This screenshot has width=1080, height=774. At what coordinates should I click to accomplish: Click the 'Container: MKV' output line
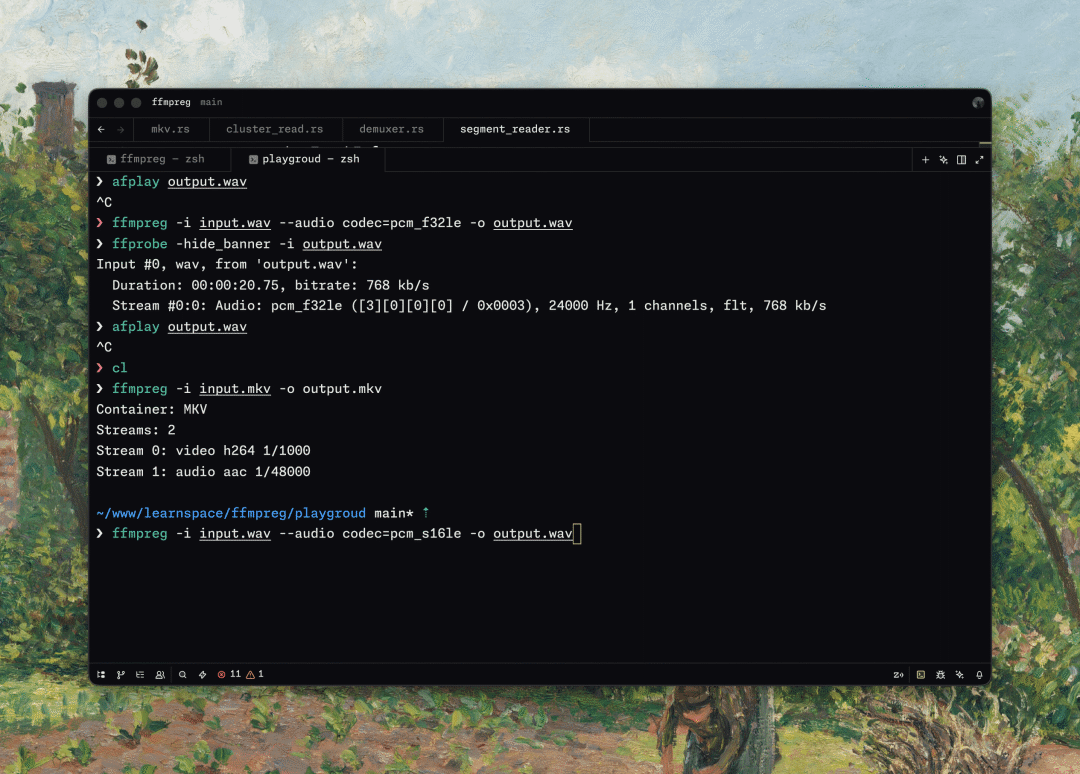click(152, 410)
